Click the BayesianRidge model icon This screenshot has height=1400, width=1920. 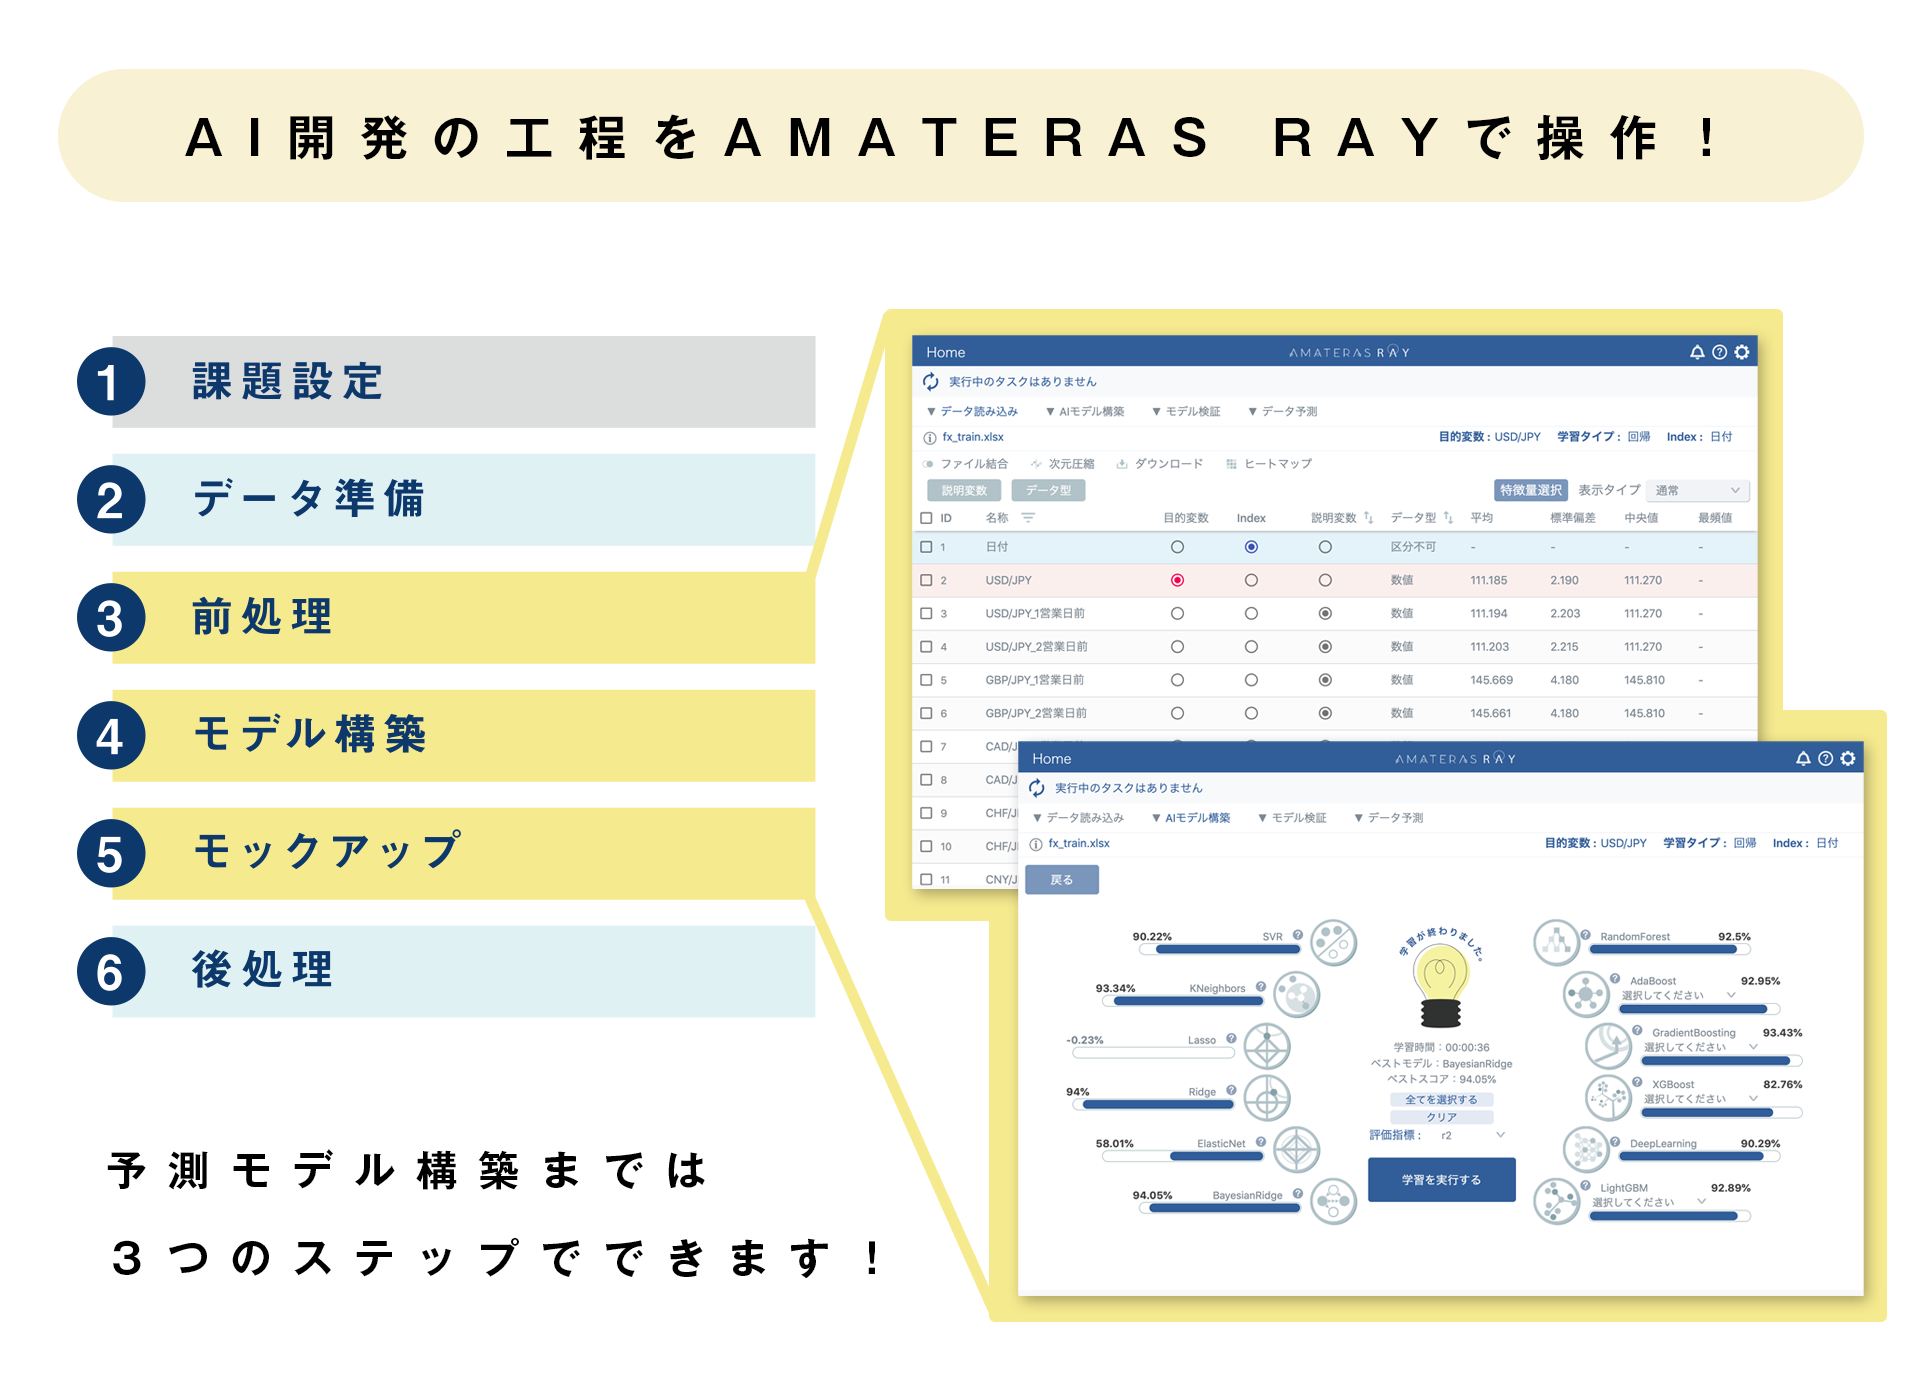point(1333,1201)
